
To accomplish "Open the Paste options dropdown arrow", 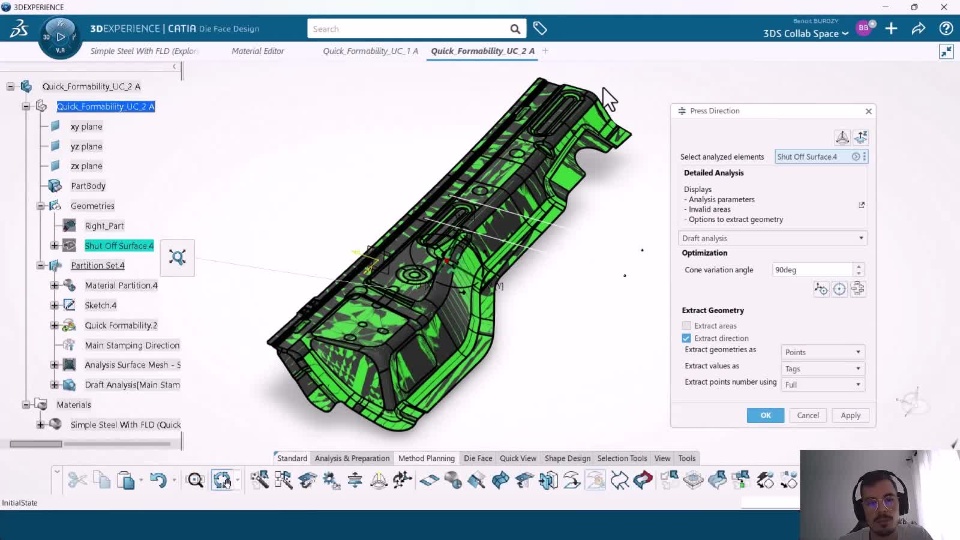I will (x=141, y=481).
